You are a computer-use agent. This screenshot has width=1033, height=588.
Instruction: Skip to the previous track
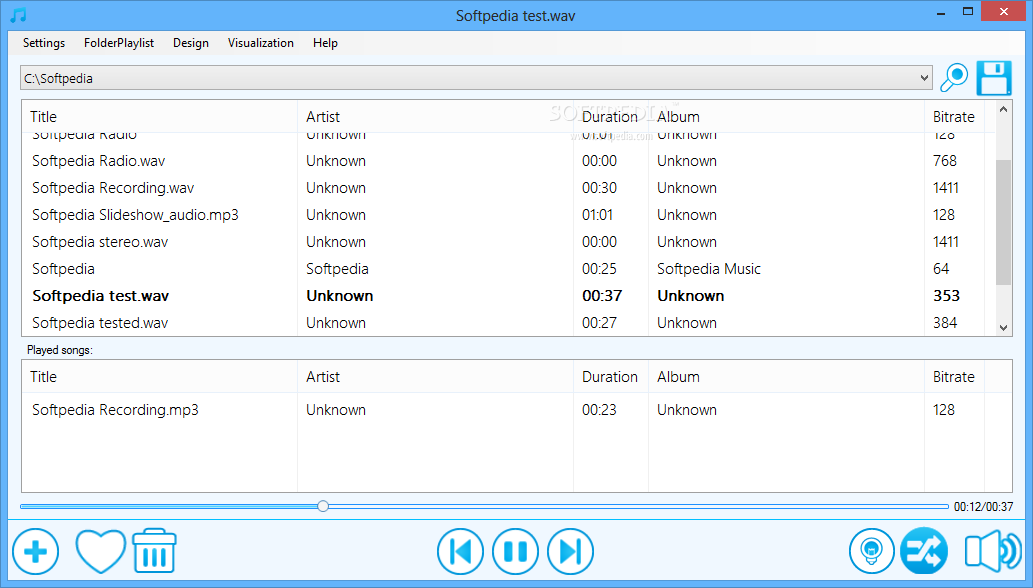460,551
